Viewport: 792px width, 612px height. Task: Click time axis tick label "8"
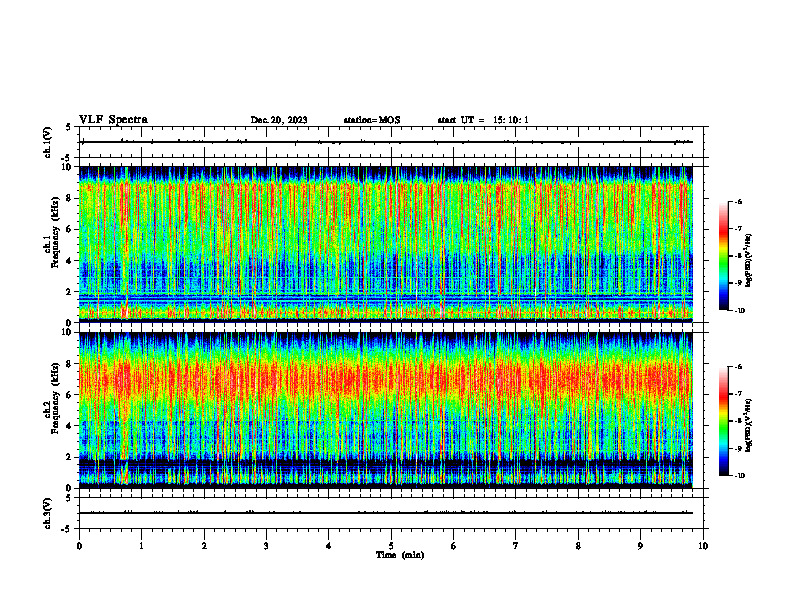(x=578, y=546)
